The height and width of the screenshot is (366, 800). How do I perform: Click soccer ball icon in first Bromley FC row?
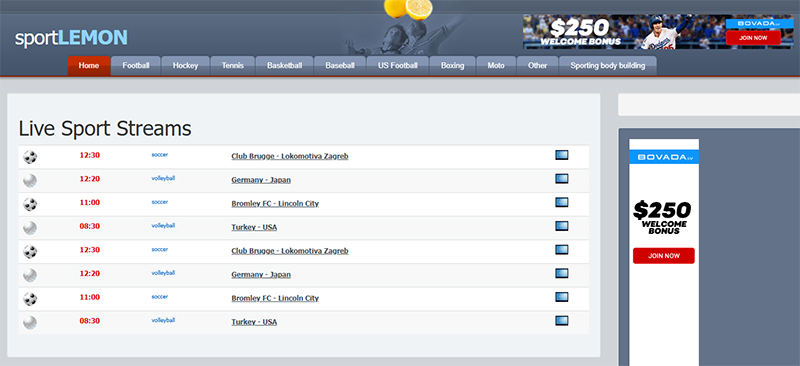[x=30, y=204]
